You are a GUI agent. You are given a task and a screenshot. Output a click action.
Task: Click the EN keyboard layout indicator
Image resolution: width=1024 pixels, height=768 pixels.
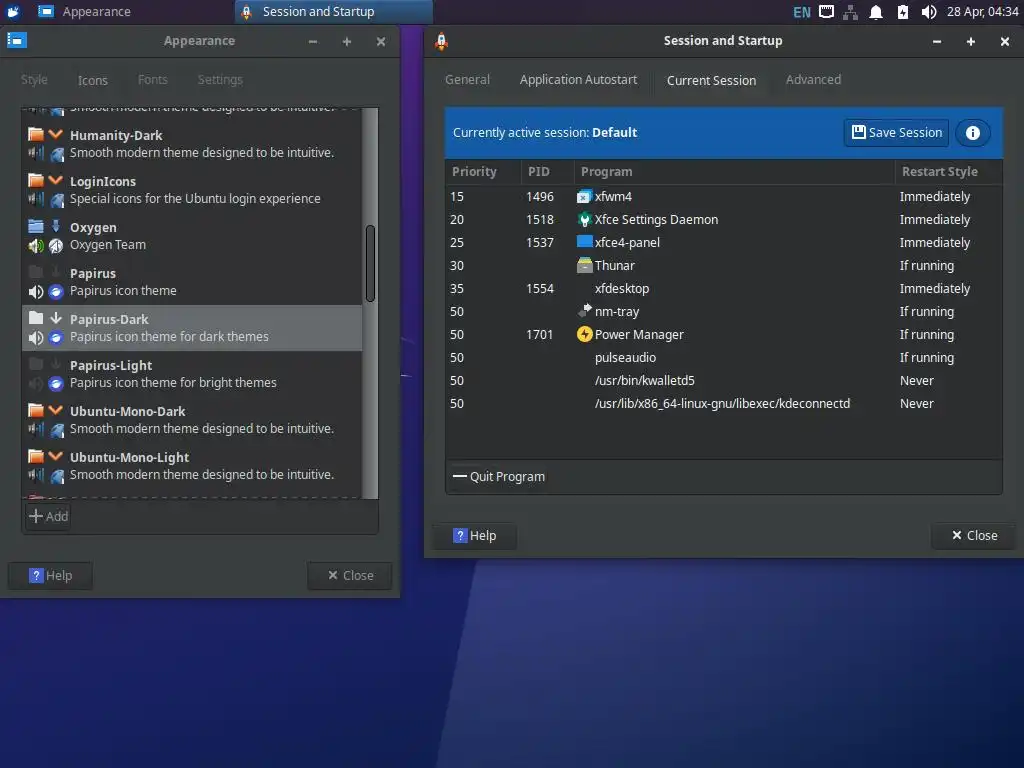[x=801, y=12]
